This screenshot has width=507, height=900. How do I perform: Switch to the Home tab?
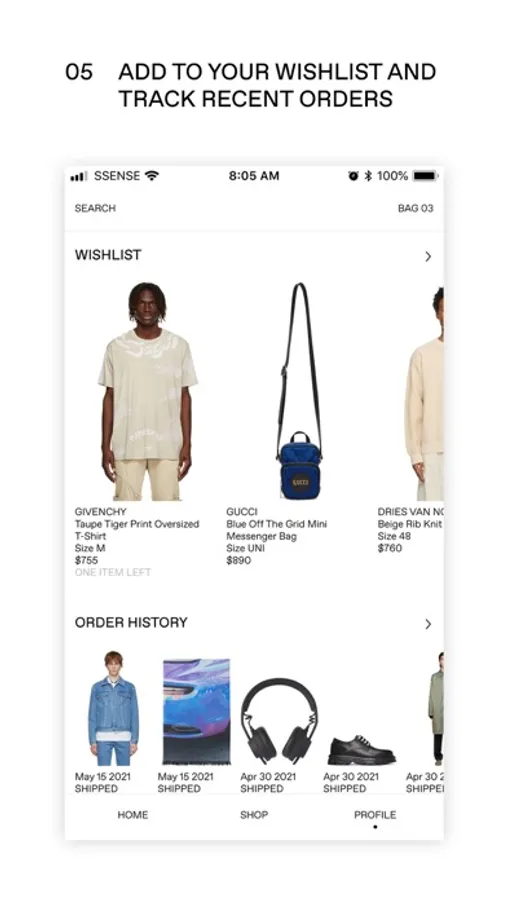(x=133, y=814)
